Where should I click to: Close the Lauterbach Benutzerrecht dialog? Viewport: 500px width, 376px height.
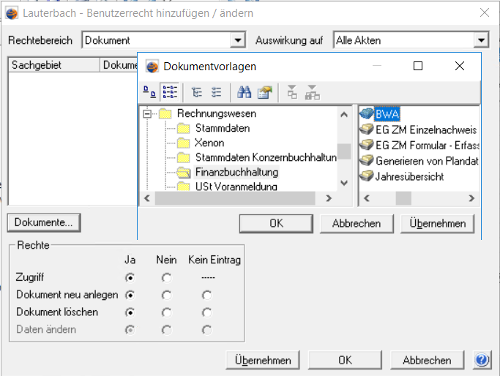[484, 13]
